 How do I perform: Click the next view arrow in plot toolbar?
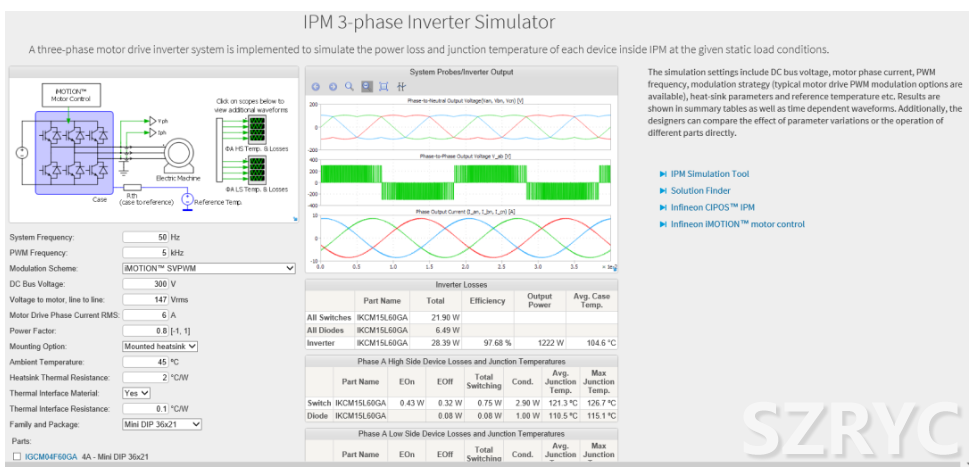pyautogui.click(x=333, y=87)
